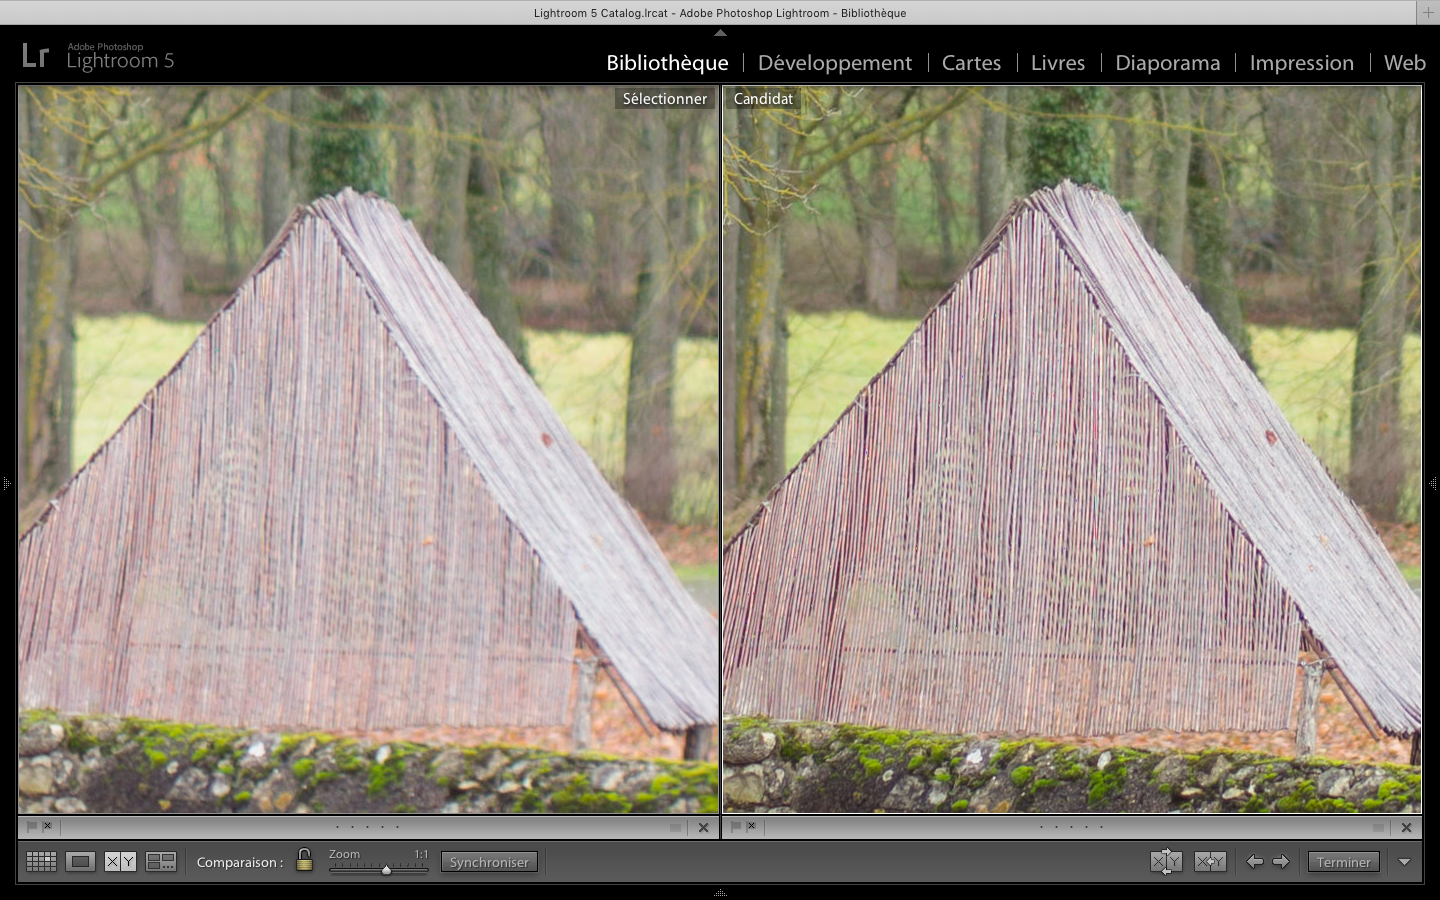This screenshot has height=900, width=1440.
Task: Toggle the comparison link focus lock
Action: 305,861
